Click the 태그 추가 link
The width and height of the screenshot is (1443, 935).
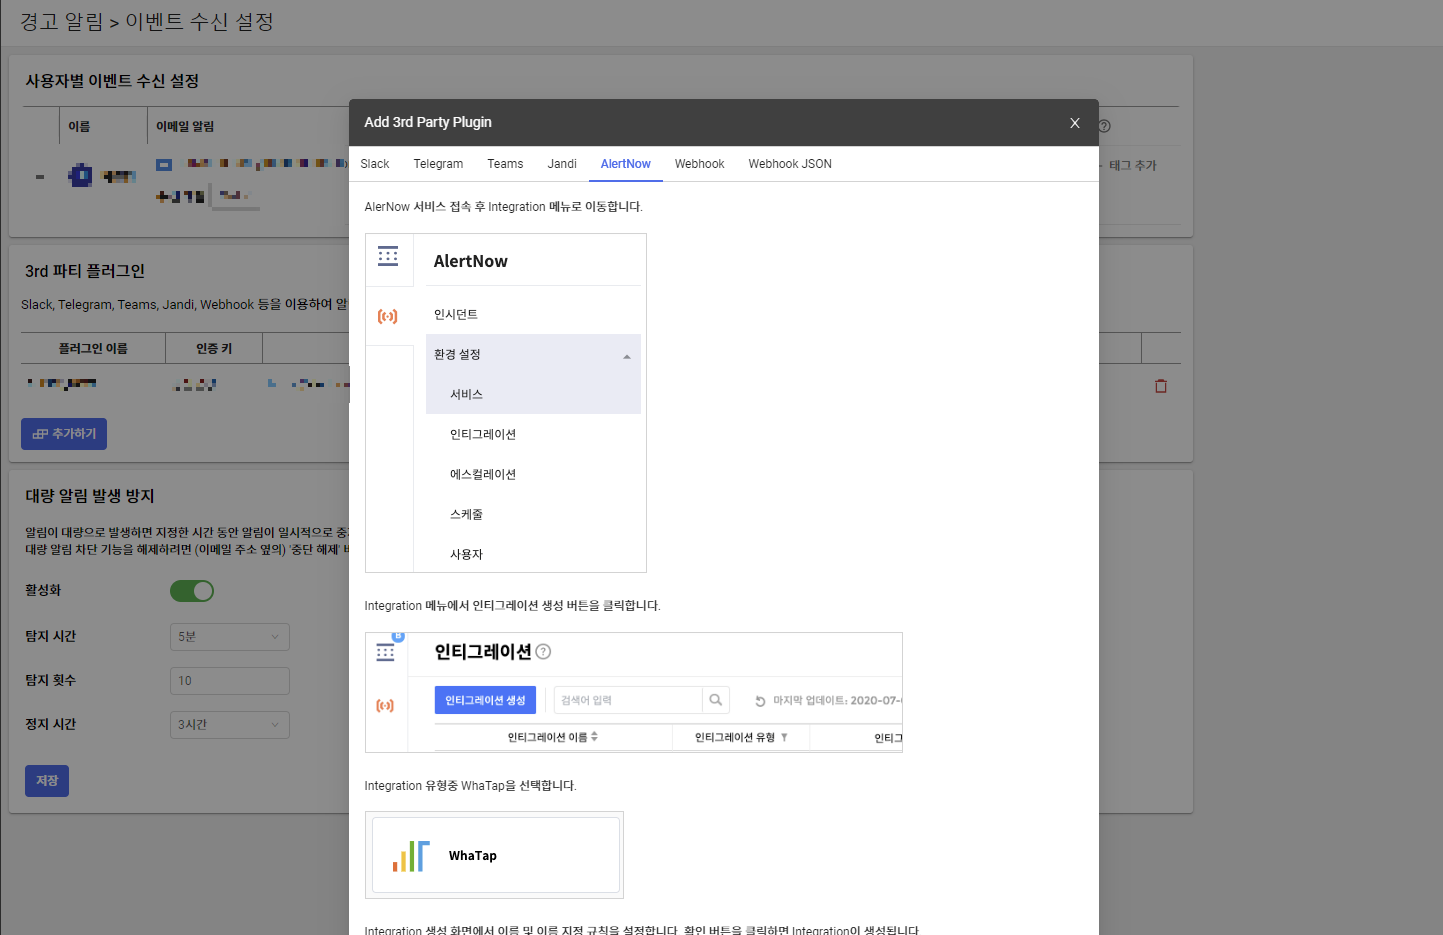coord(1132,166)
